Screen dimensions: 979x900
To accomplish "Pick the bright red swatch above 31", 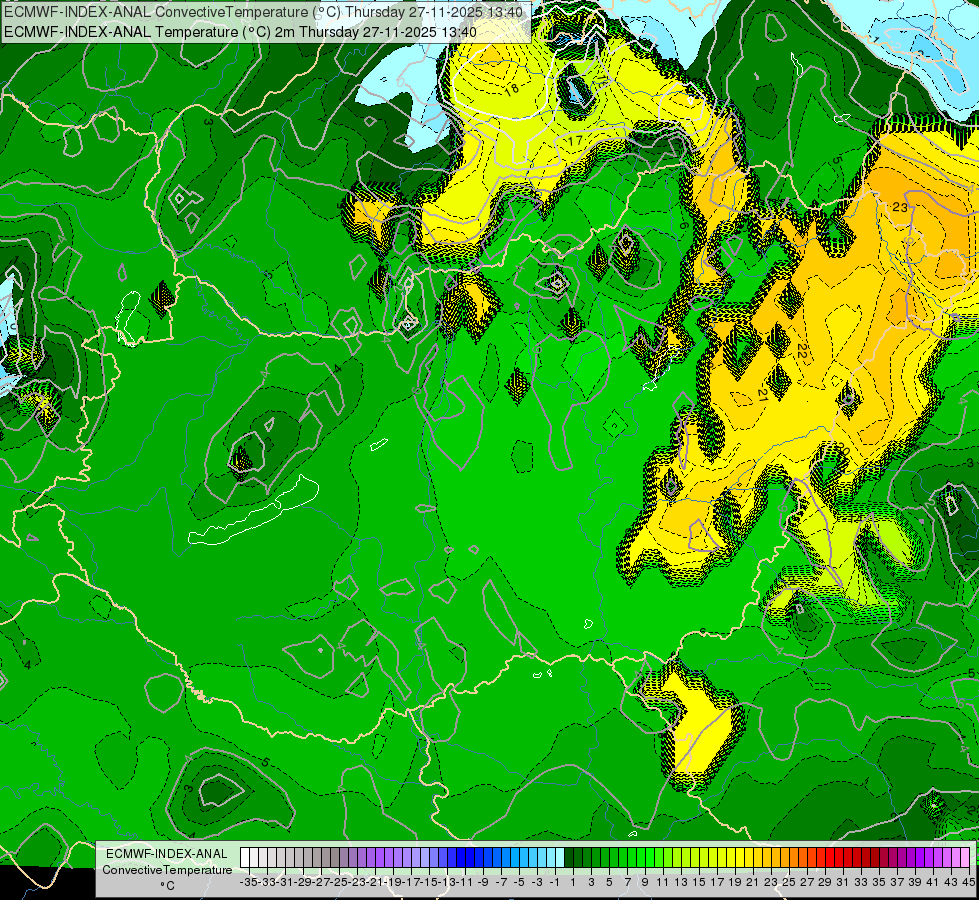I will click(x=839, y=858).
